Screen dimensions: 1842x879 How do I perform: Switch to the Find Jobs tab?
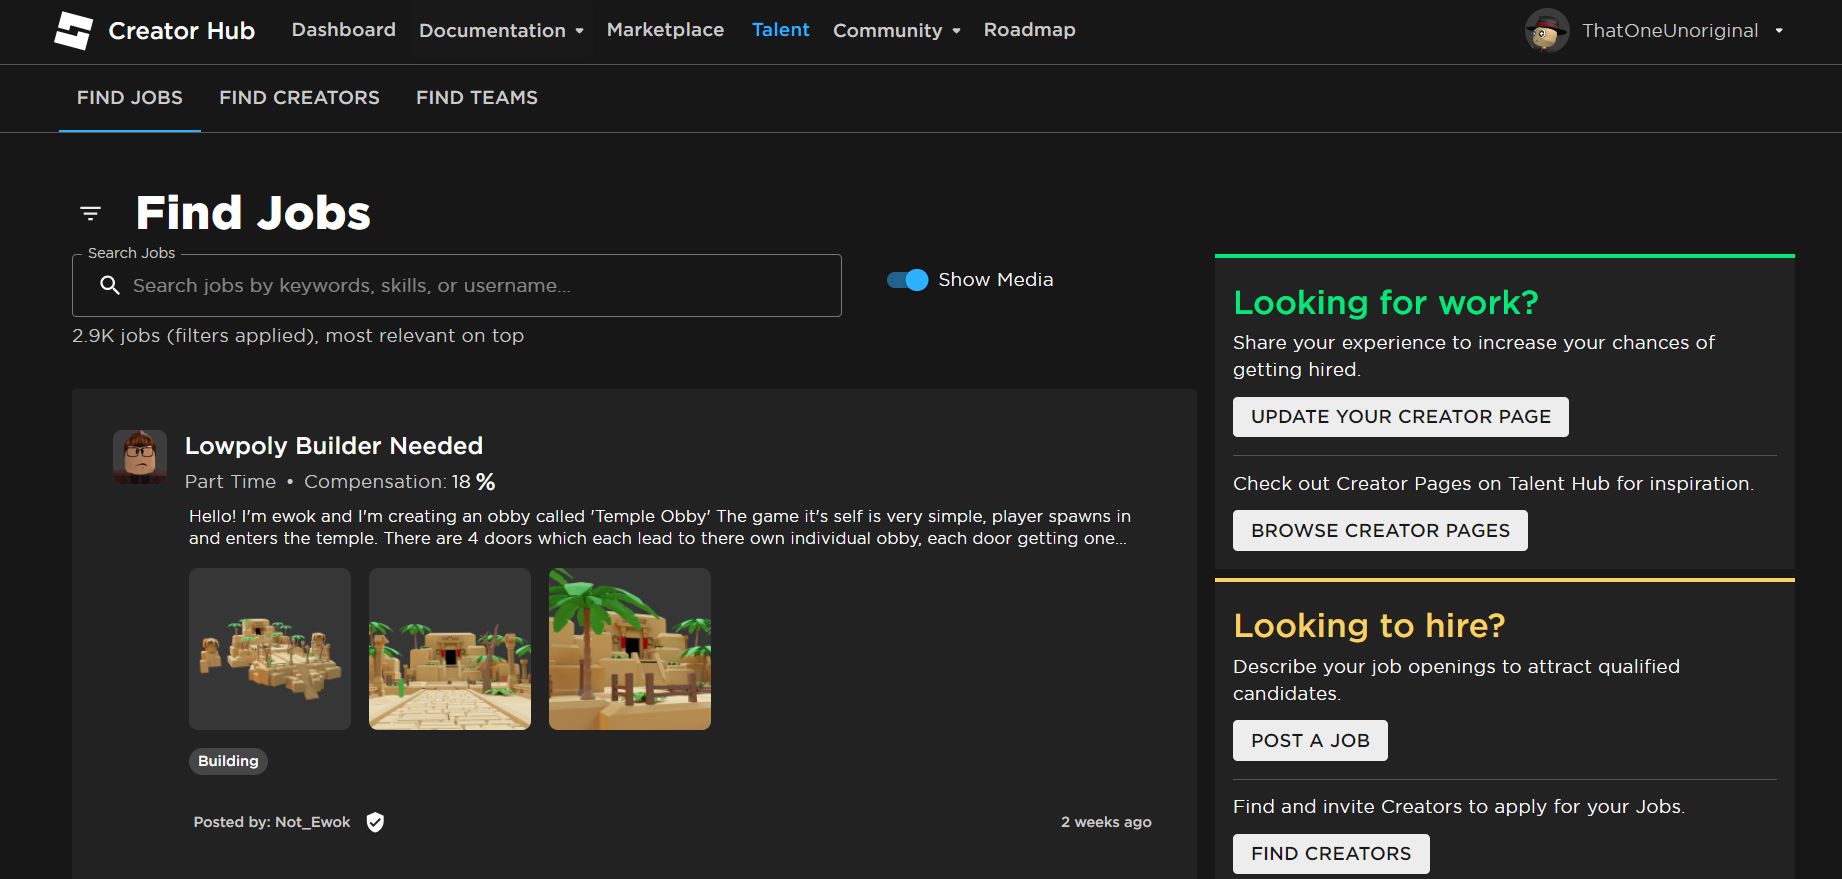point(130,98)
